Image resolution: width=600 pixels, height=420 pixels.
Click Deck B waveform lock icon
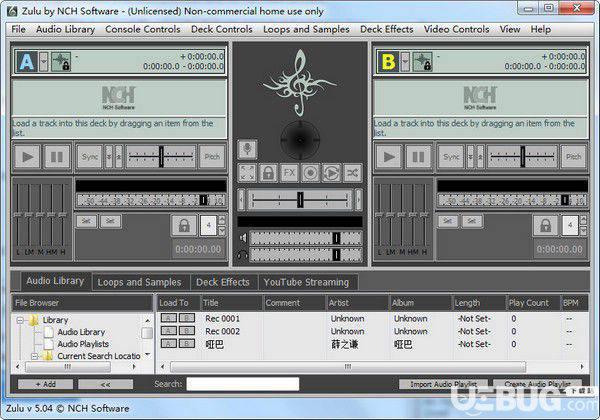pyautogui.click(x=422, y=62)
